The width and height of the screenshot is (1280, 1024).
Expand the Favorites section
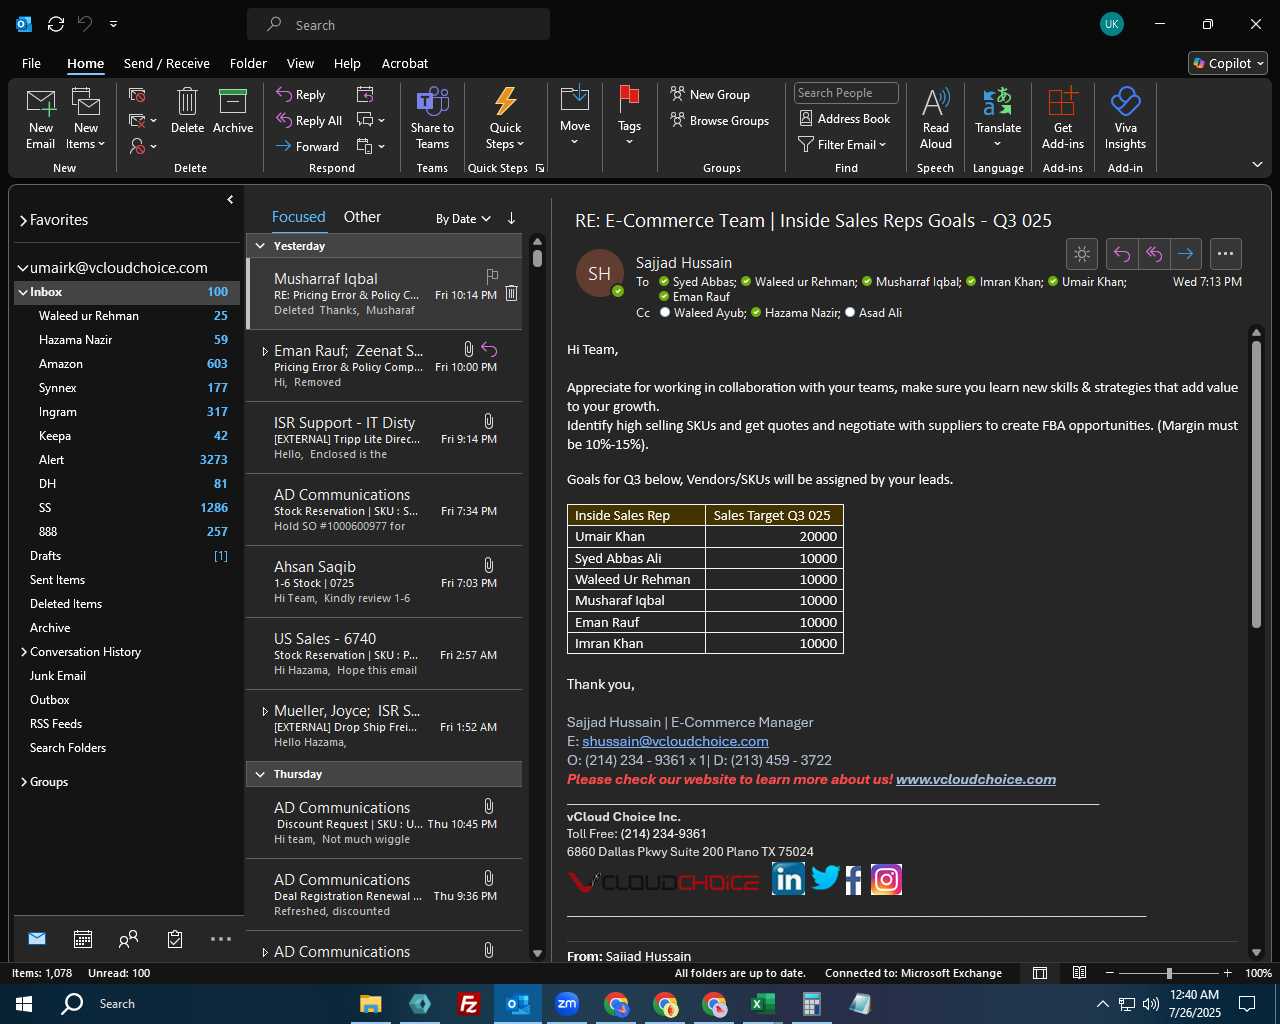[x=23, y=220]
